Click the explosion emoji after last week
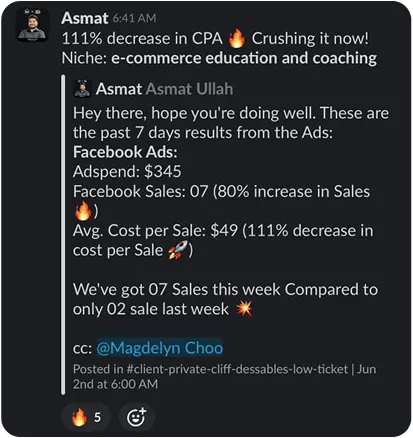Screen dimensions: 413x438 (244, 309)
